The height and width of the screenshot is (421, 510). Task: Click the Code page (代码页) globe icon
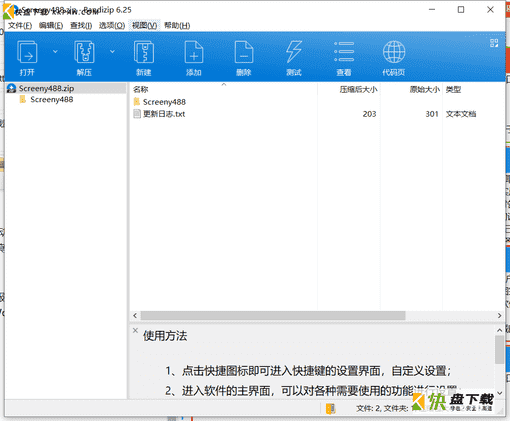(x=394, y=52)
